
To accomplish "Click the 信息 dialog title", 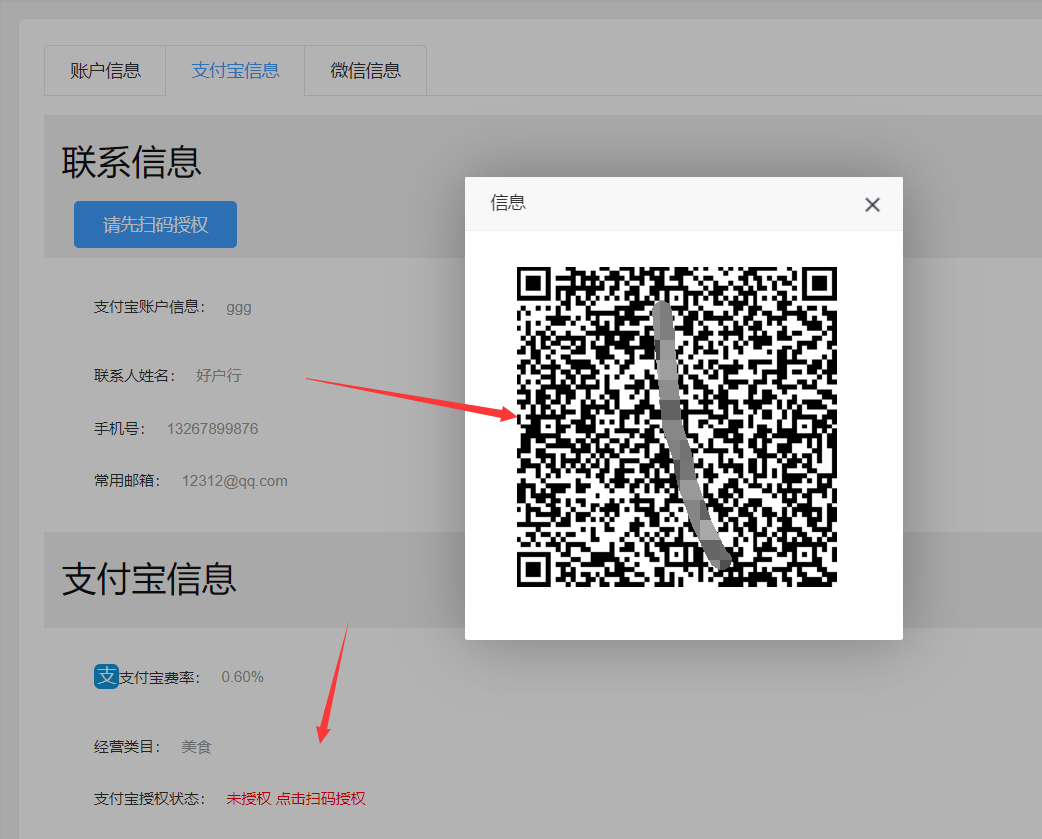I will tap(508, 203).
